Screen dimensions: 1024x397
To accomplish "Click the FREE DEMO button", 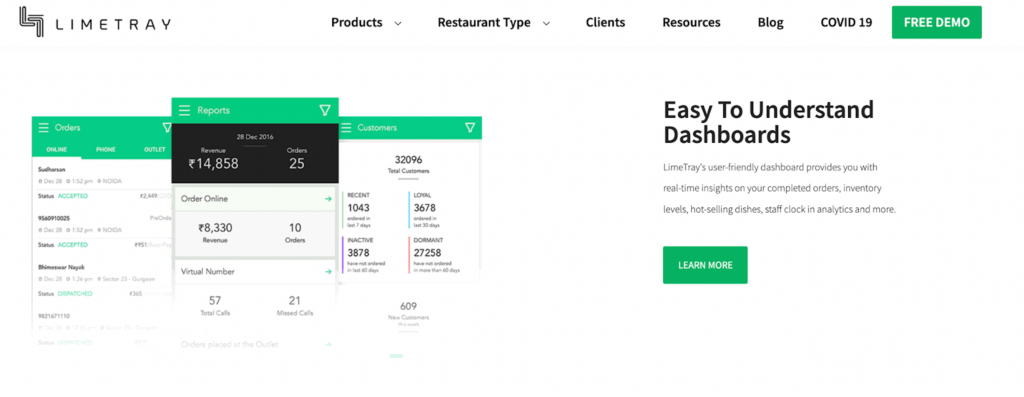I will pos(936,22).
